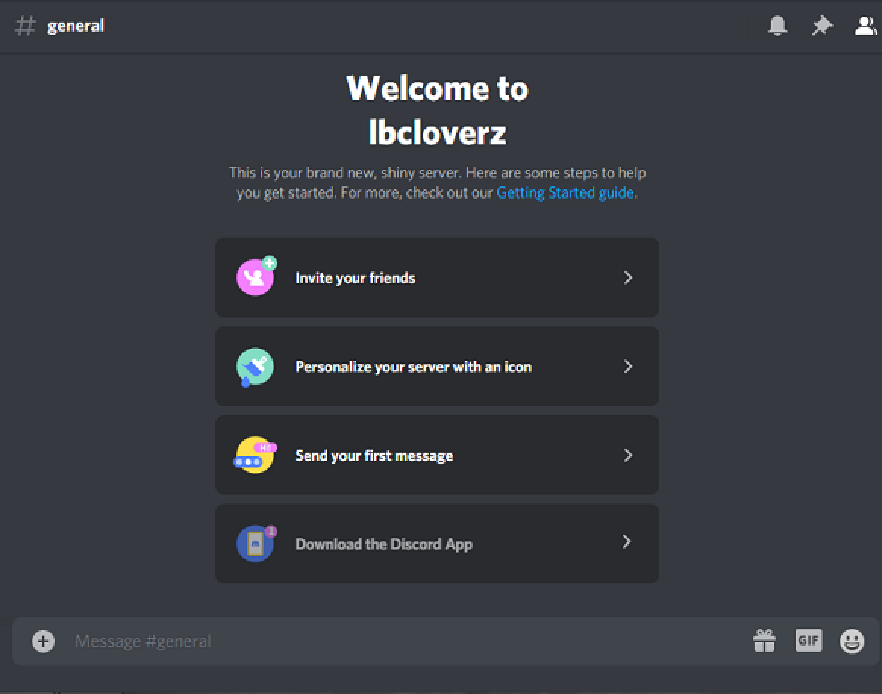Show pinned messages pin icon
The width and height of the screenshot is (882, 694).
(x=822, y=25)
